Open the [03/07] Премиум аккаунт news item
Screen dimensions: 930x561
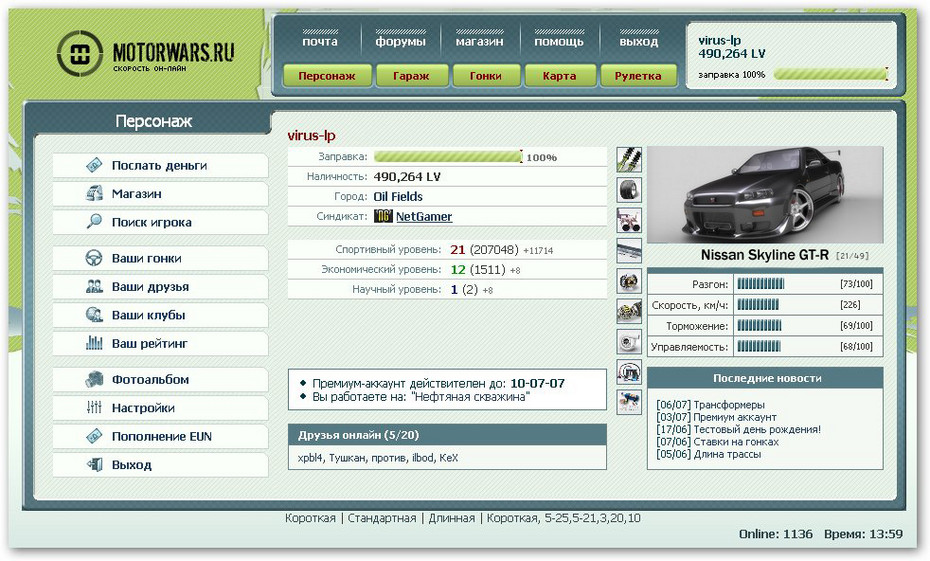716,417
